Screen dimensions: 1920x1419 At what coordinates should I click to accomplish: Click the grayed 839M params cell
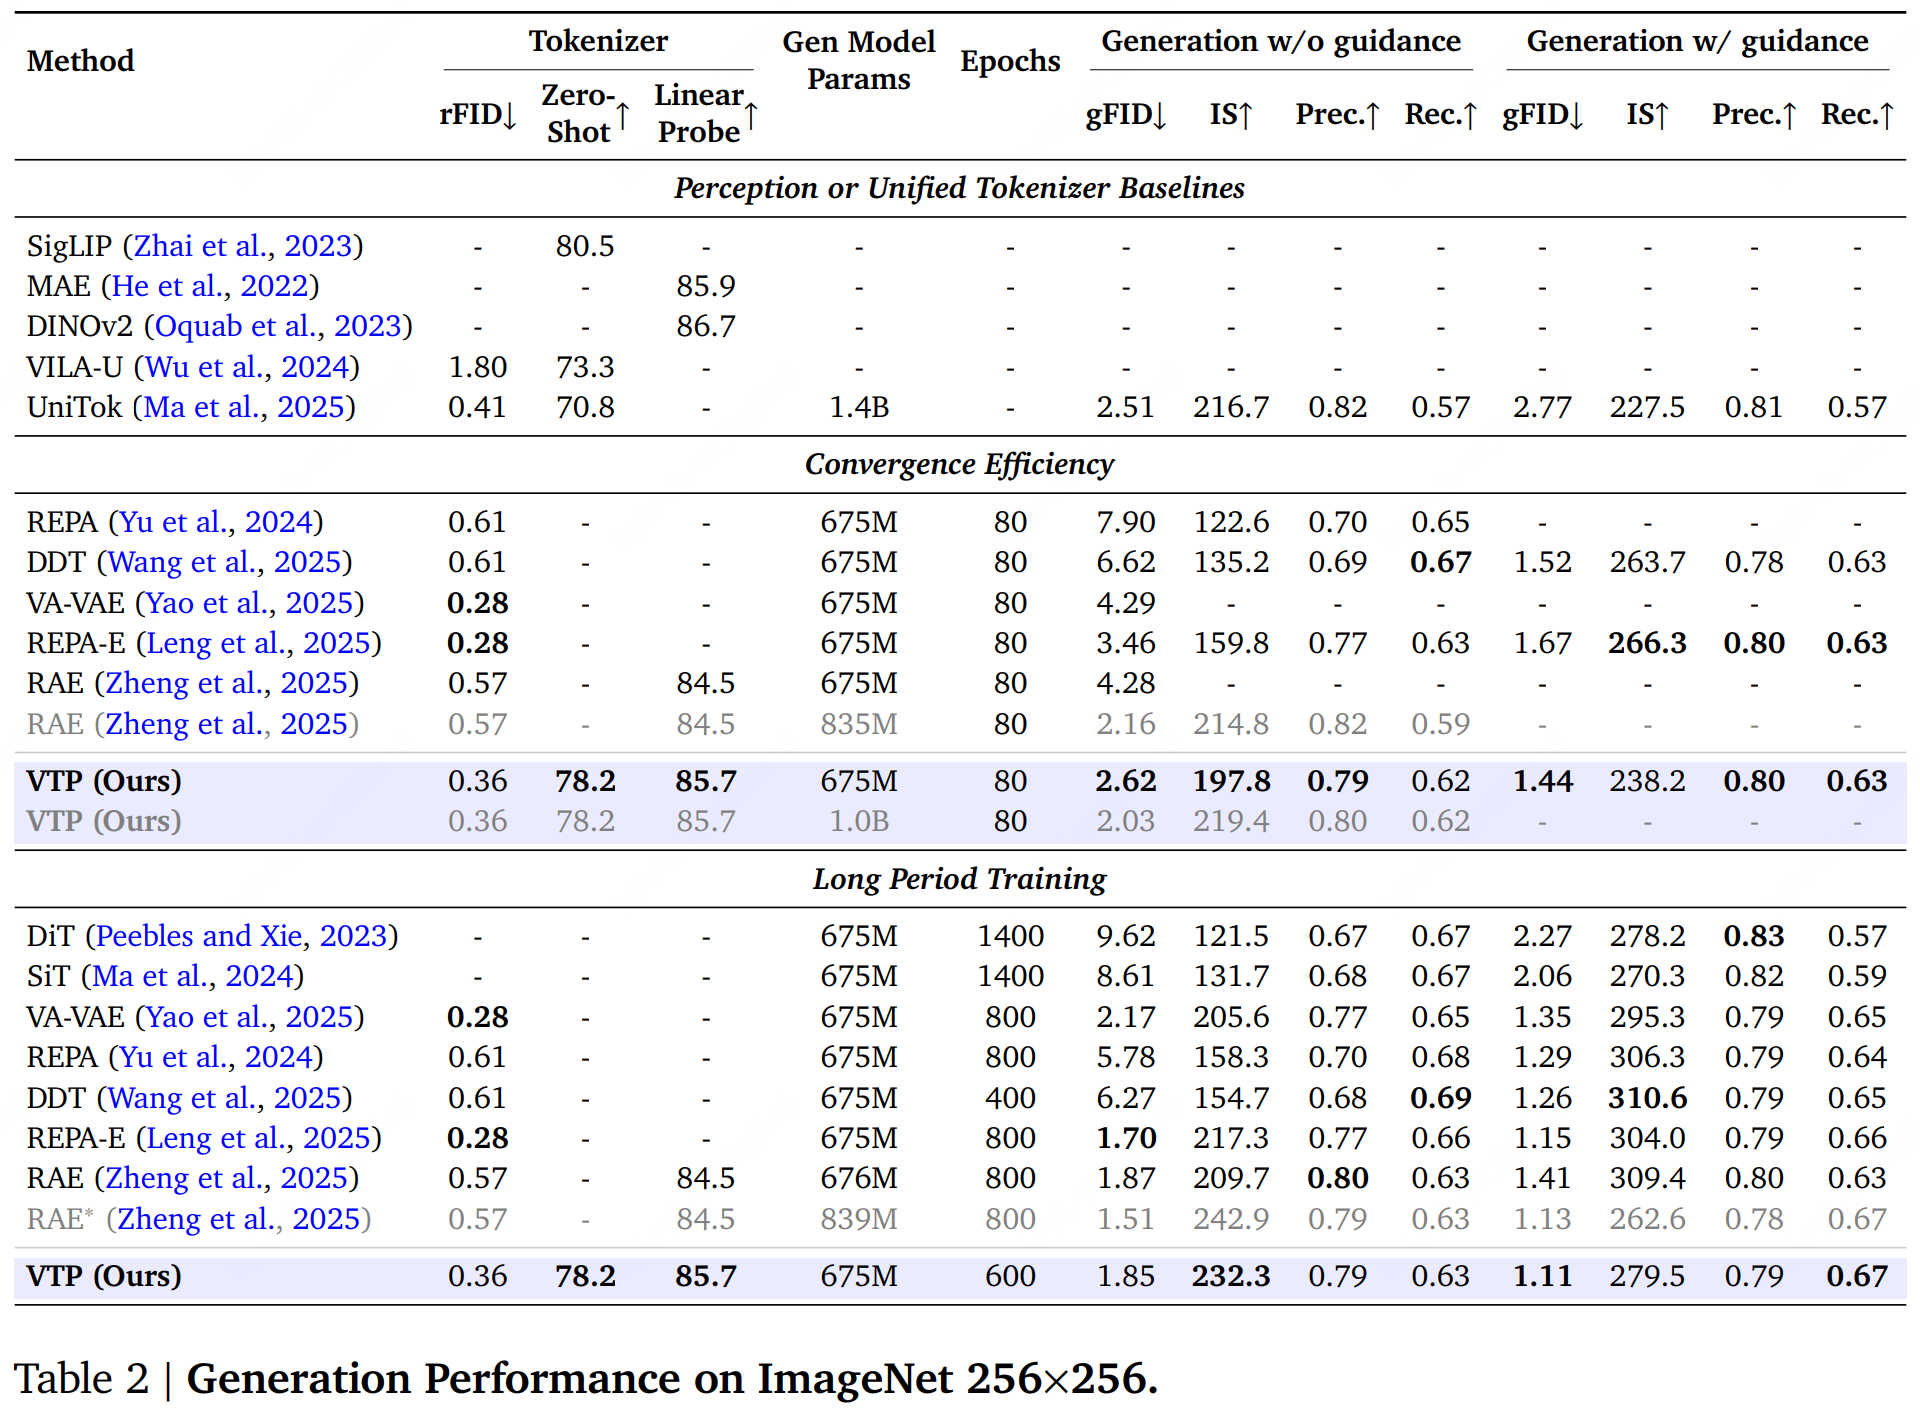[x=859, y=1219]
